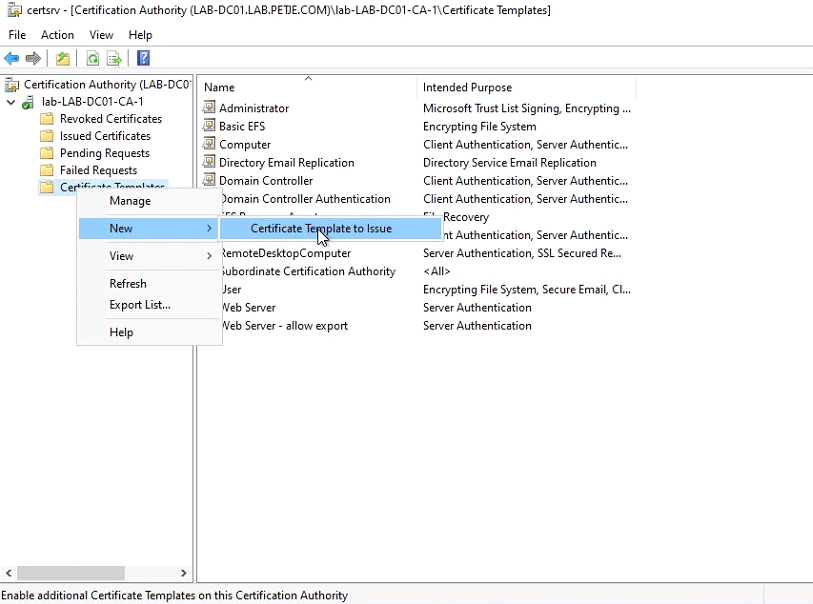The image size is (813, 604).
Task: Open the Action menu in menu bar
Action: point(58,35)
